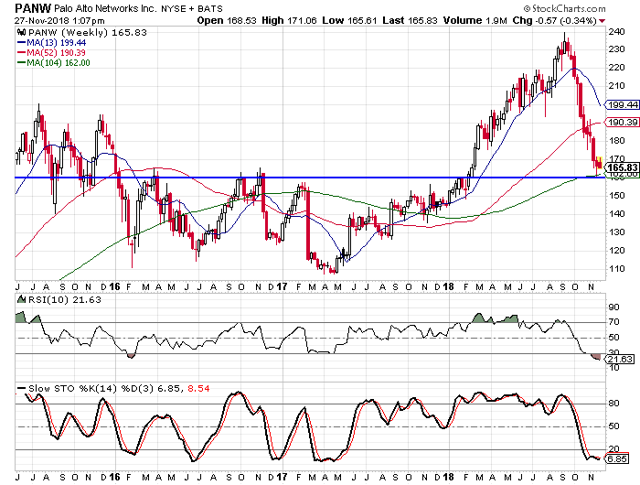Click the 18 year label under the price chart

coord(449,287)
